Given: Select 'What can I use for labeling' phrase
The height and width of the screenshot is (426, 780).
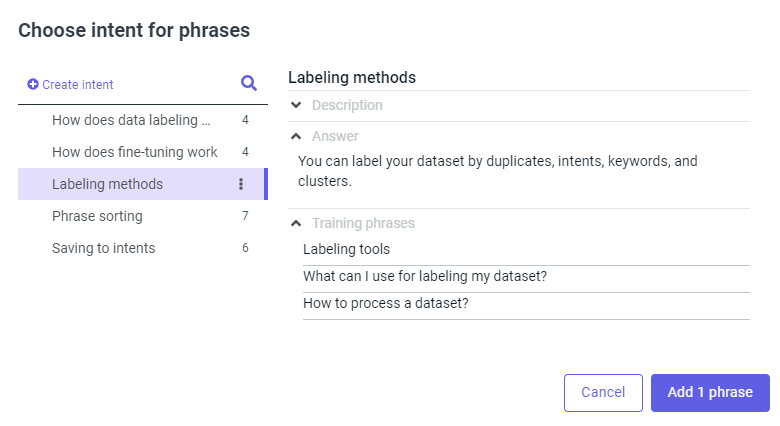Looking at the screenshot, I should coord(424,276).
